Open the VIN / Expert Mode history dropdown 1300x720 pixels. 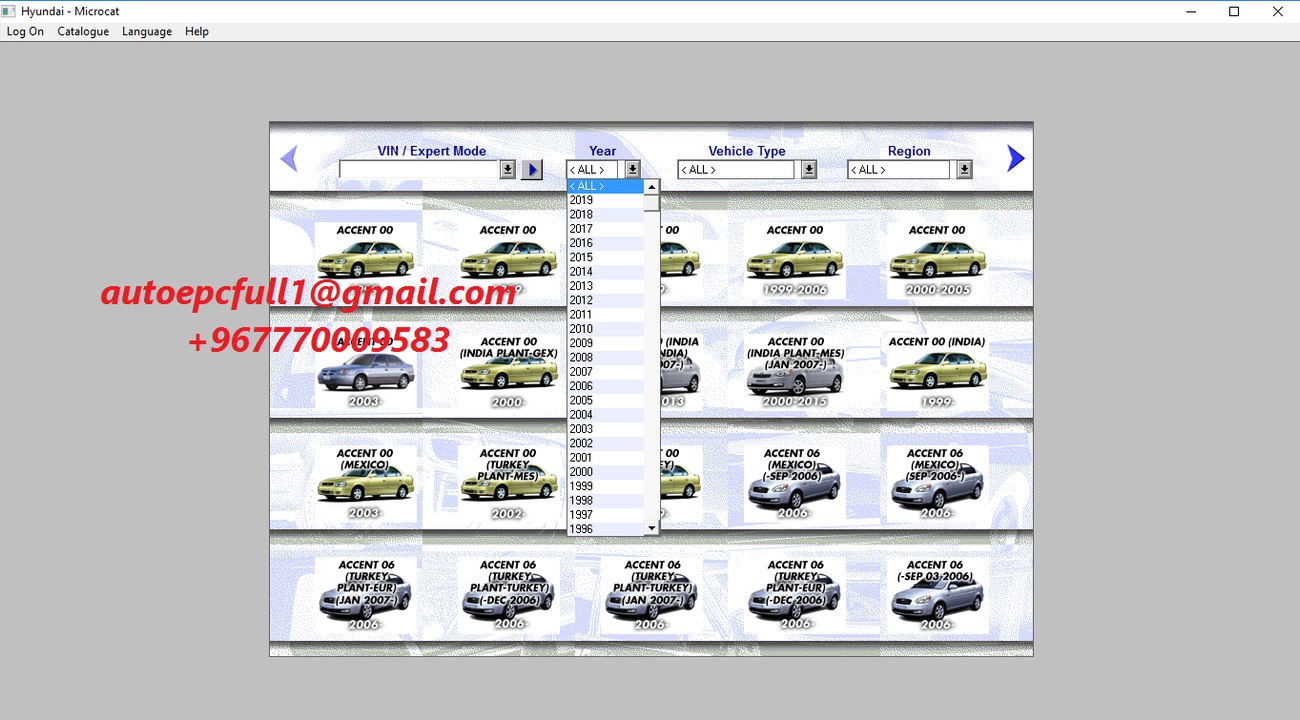click(x=507, y=170)
